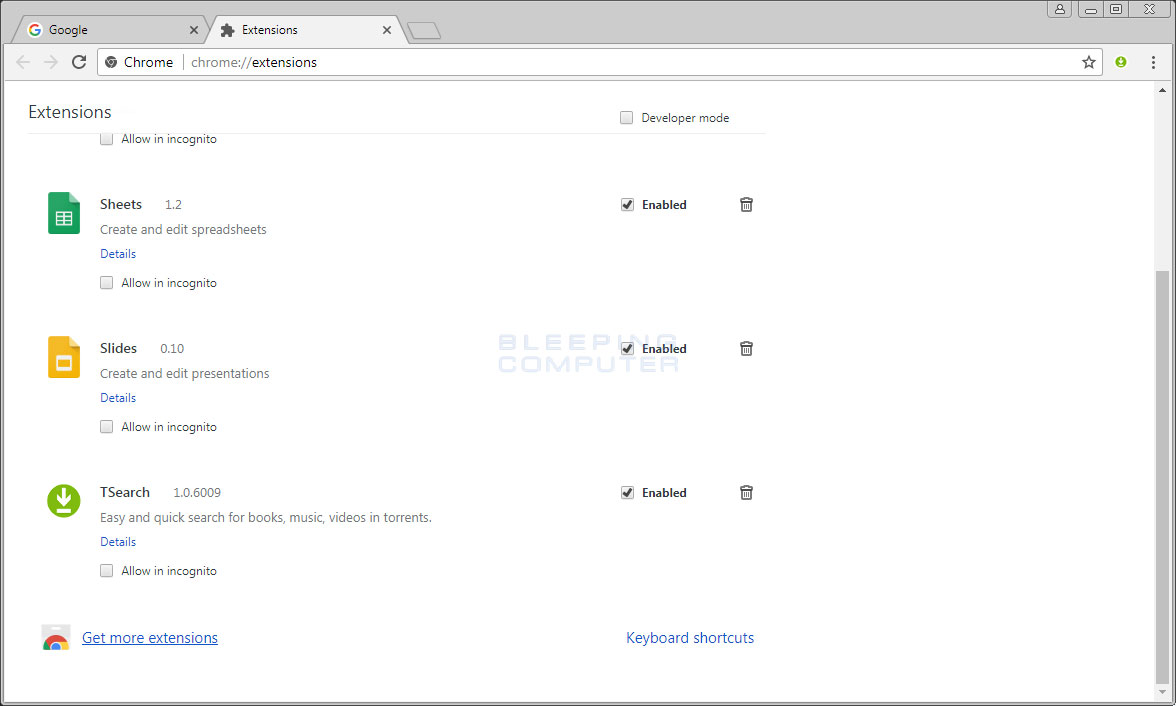Screen dimensions: 1176x706
Task: Click the Chrome web store icon
Action: tap(56, 638)
